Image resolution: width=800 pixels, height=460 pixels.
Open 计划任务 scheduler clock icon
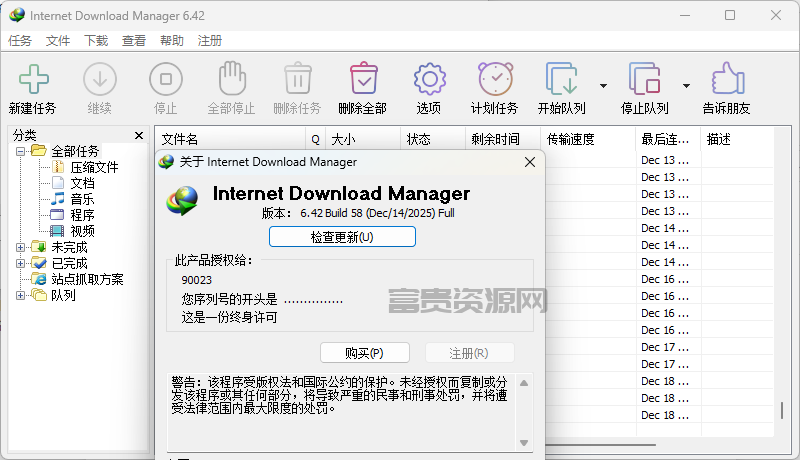coord(495,79)
